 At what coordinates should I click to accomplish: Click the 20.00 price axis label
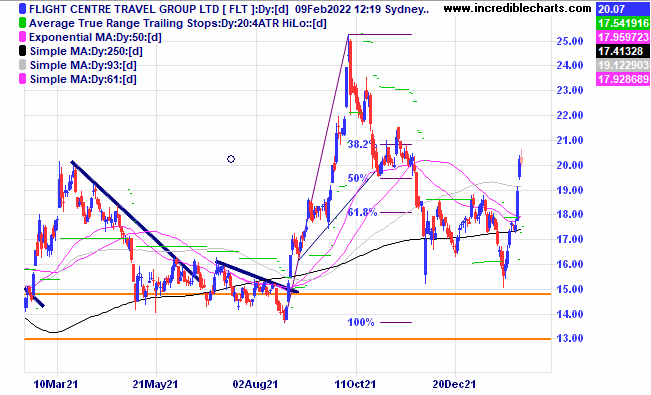pyautogui.click(x=570, y=165)
